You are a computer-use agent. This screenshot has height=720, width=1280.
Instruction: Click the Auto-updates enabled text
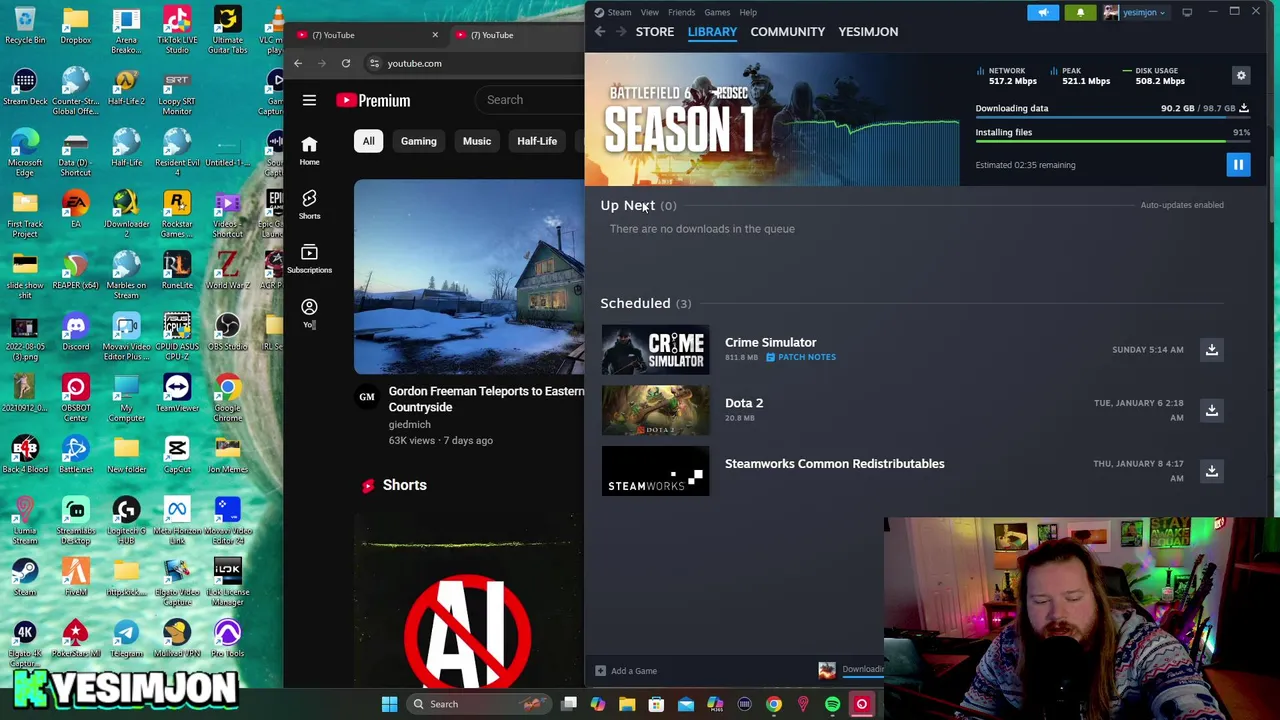(1182, 205)
